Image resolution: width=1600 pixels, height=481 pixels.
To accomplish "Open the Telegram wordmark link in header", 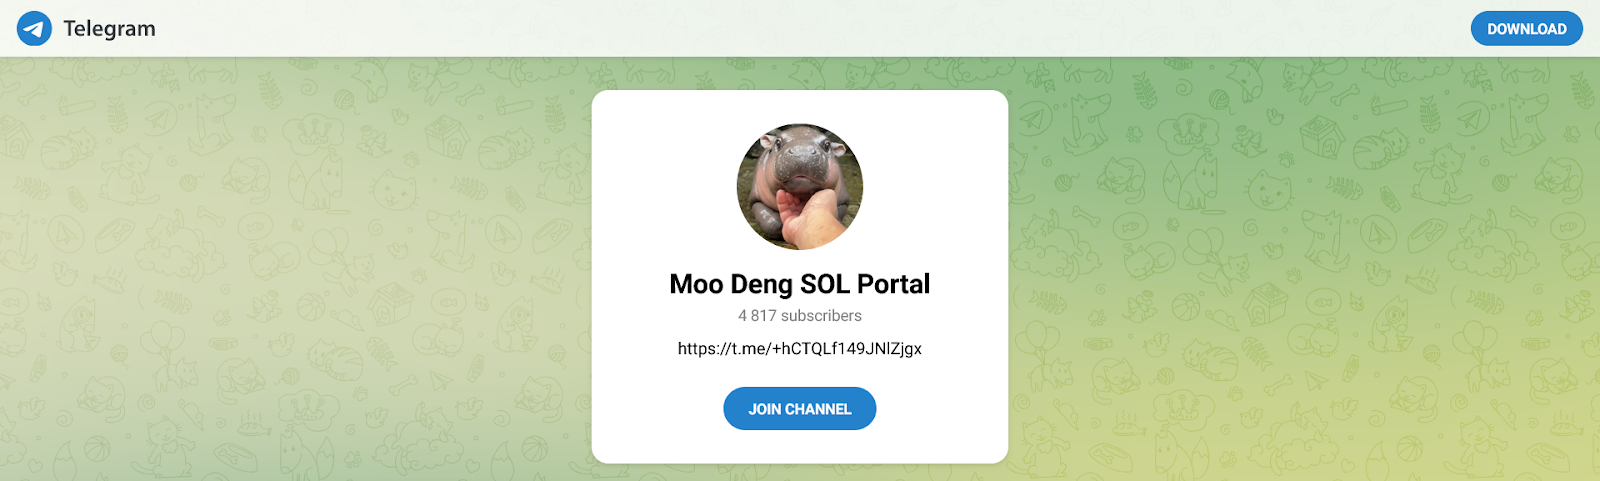I will point(109,28).
